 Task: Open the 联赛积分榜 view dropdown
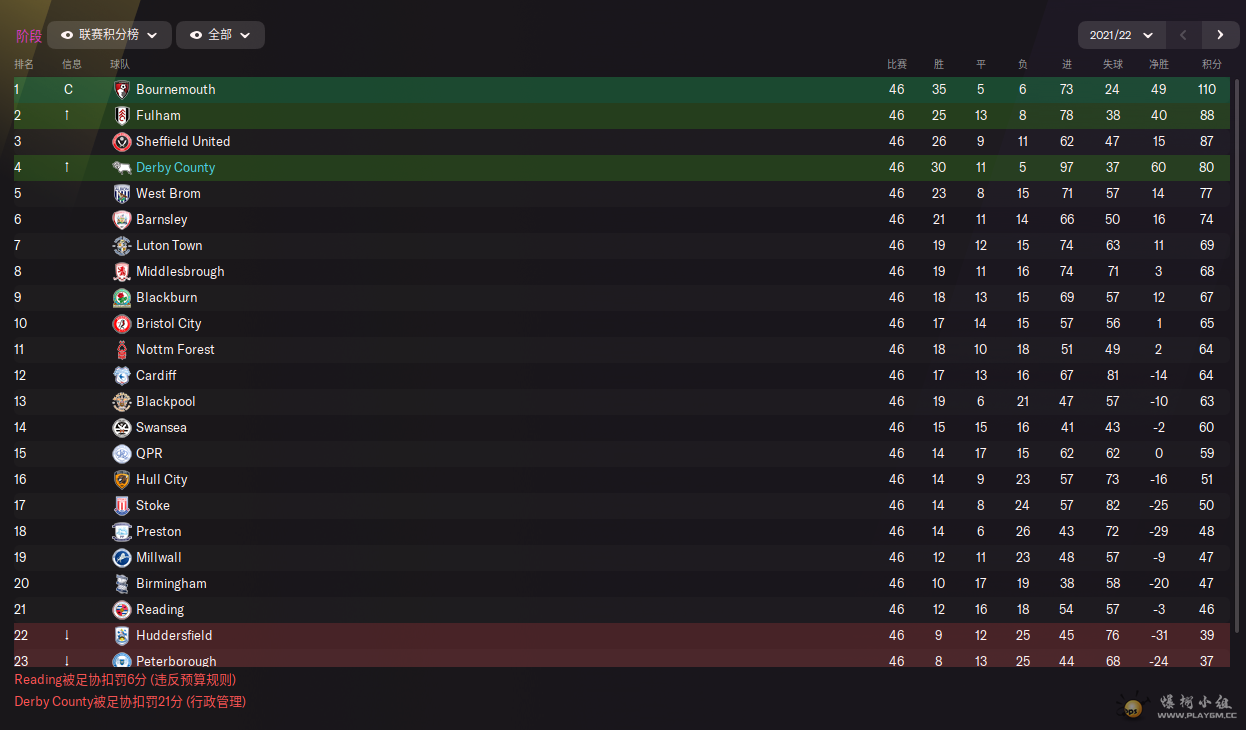pyautogui.click(x=109, y=35)
